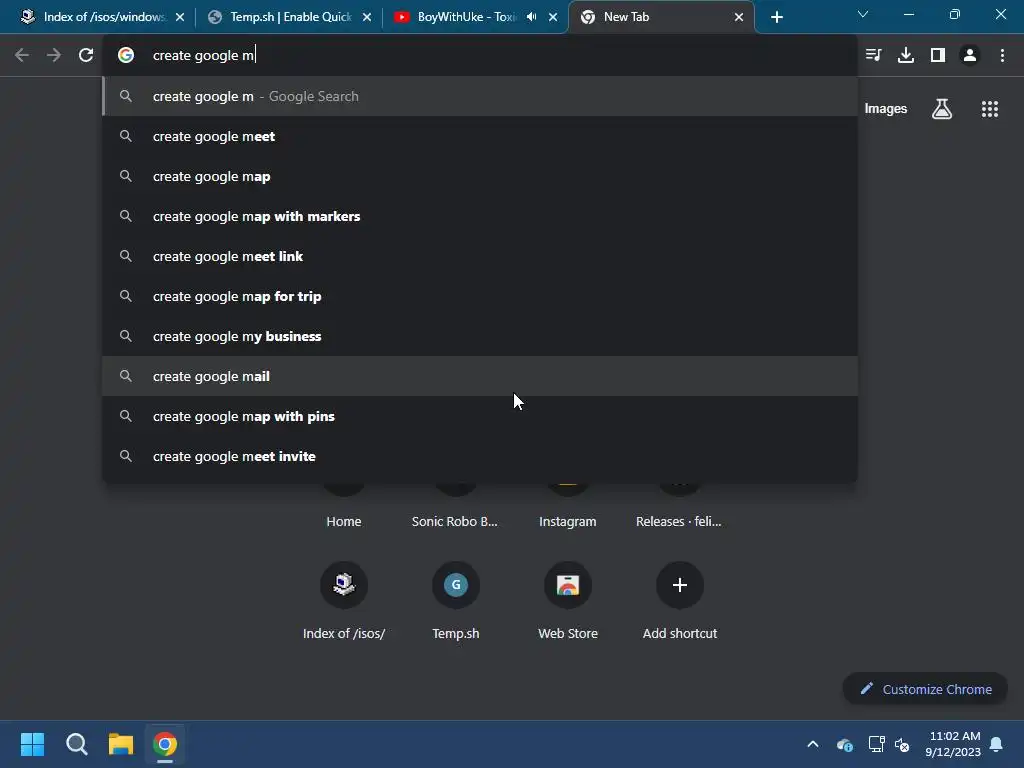Pick 'create google map for trip' suggestion

480,296
